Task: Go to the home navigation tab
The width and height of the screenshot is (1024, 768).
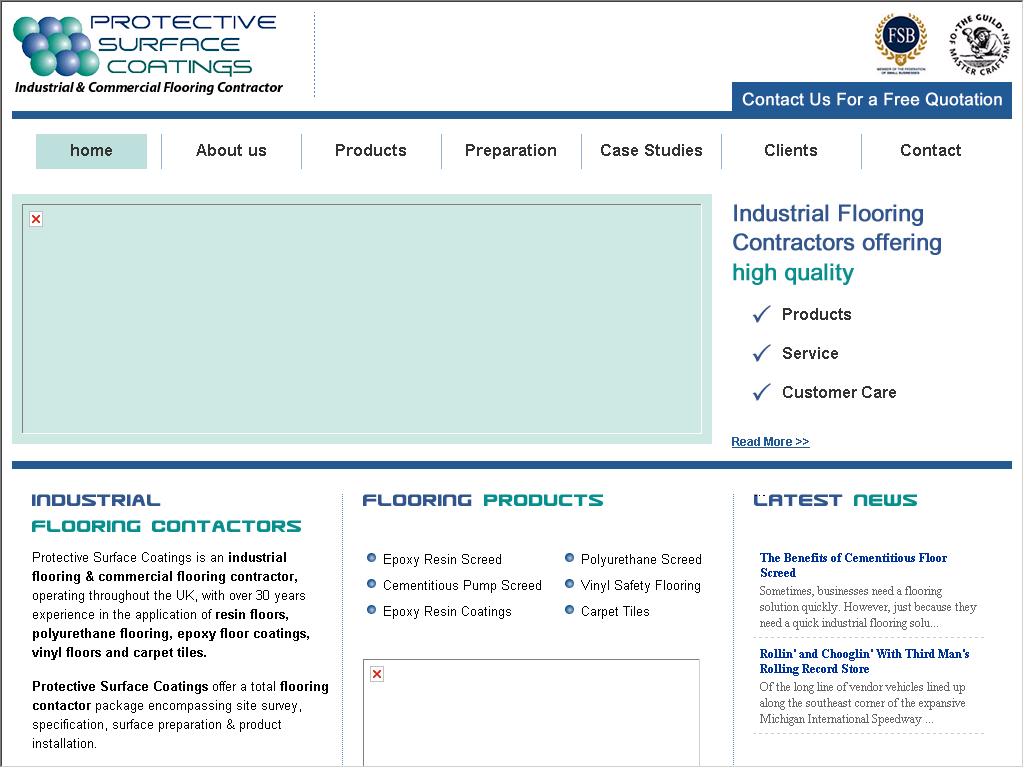Action: pos(91,151)
